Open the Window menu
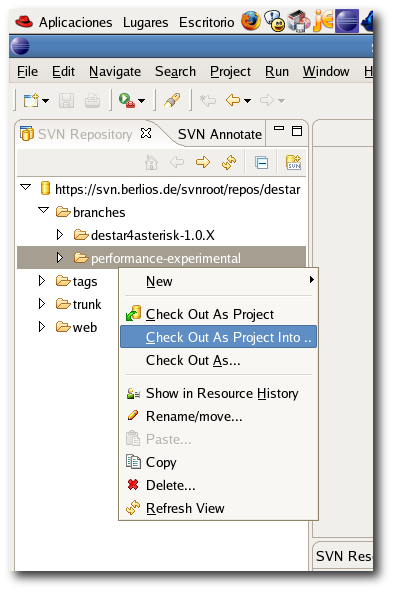Screen dimensions: 394x592 pyautogui.click(x=326, y=71)
